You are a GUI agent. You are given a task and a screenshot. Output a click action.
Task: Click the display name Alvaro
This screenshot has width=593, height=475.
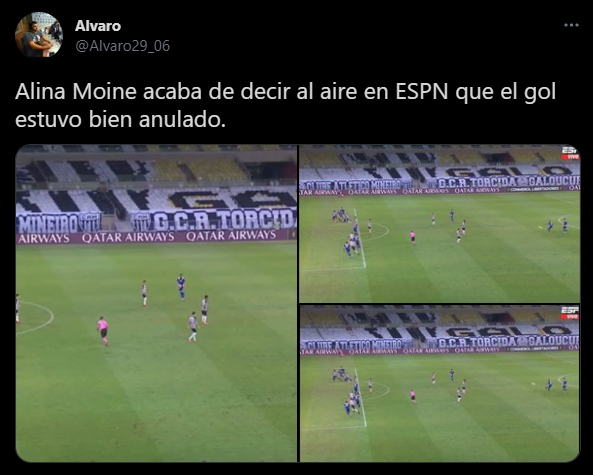click(x=98, y=26)
